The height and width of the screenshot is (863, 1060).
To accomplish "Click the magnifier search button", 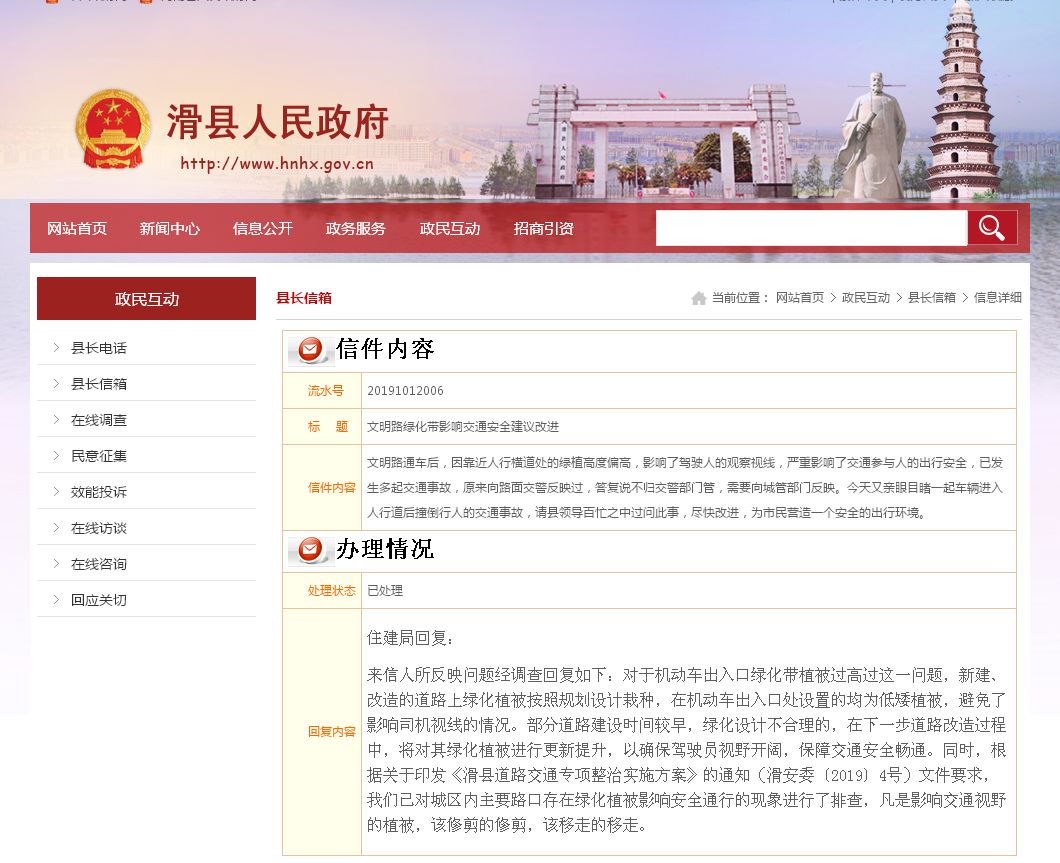I will (x=991, y=228).
